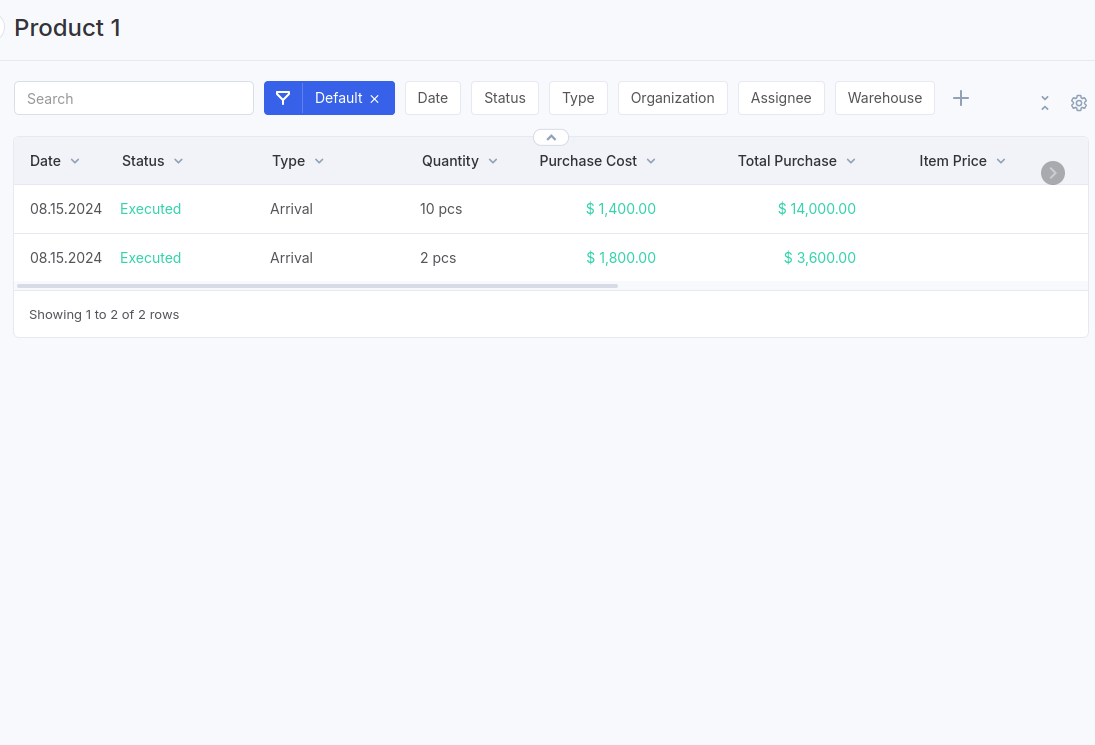Click the $ 1,400.00 purchase cost
This screenshot has height=745, width=1095.
point(621,209)
